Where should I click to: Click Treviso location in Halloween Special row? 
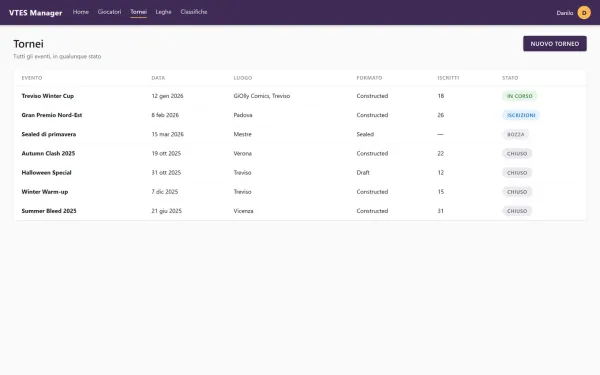242,173
